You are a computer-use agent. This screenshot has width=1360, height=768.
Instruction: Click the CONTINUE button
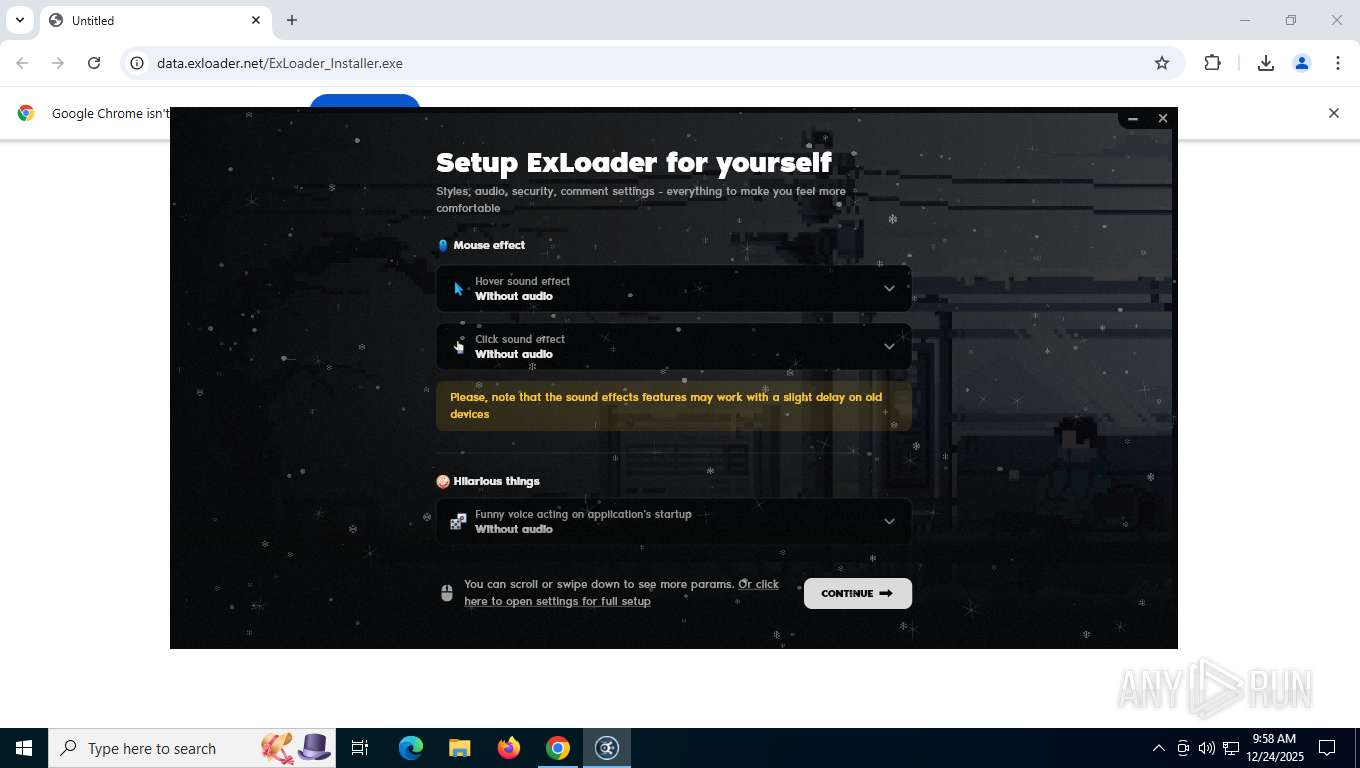point(857,593)
